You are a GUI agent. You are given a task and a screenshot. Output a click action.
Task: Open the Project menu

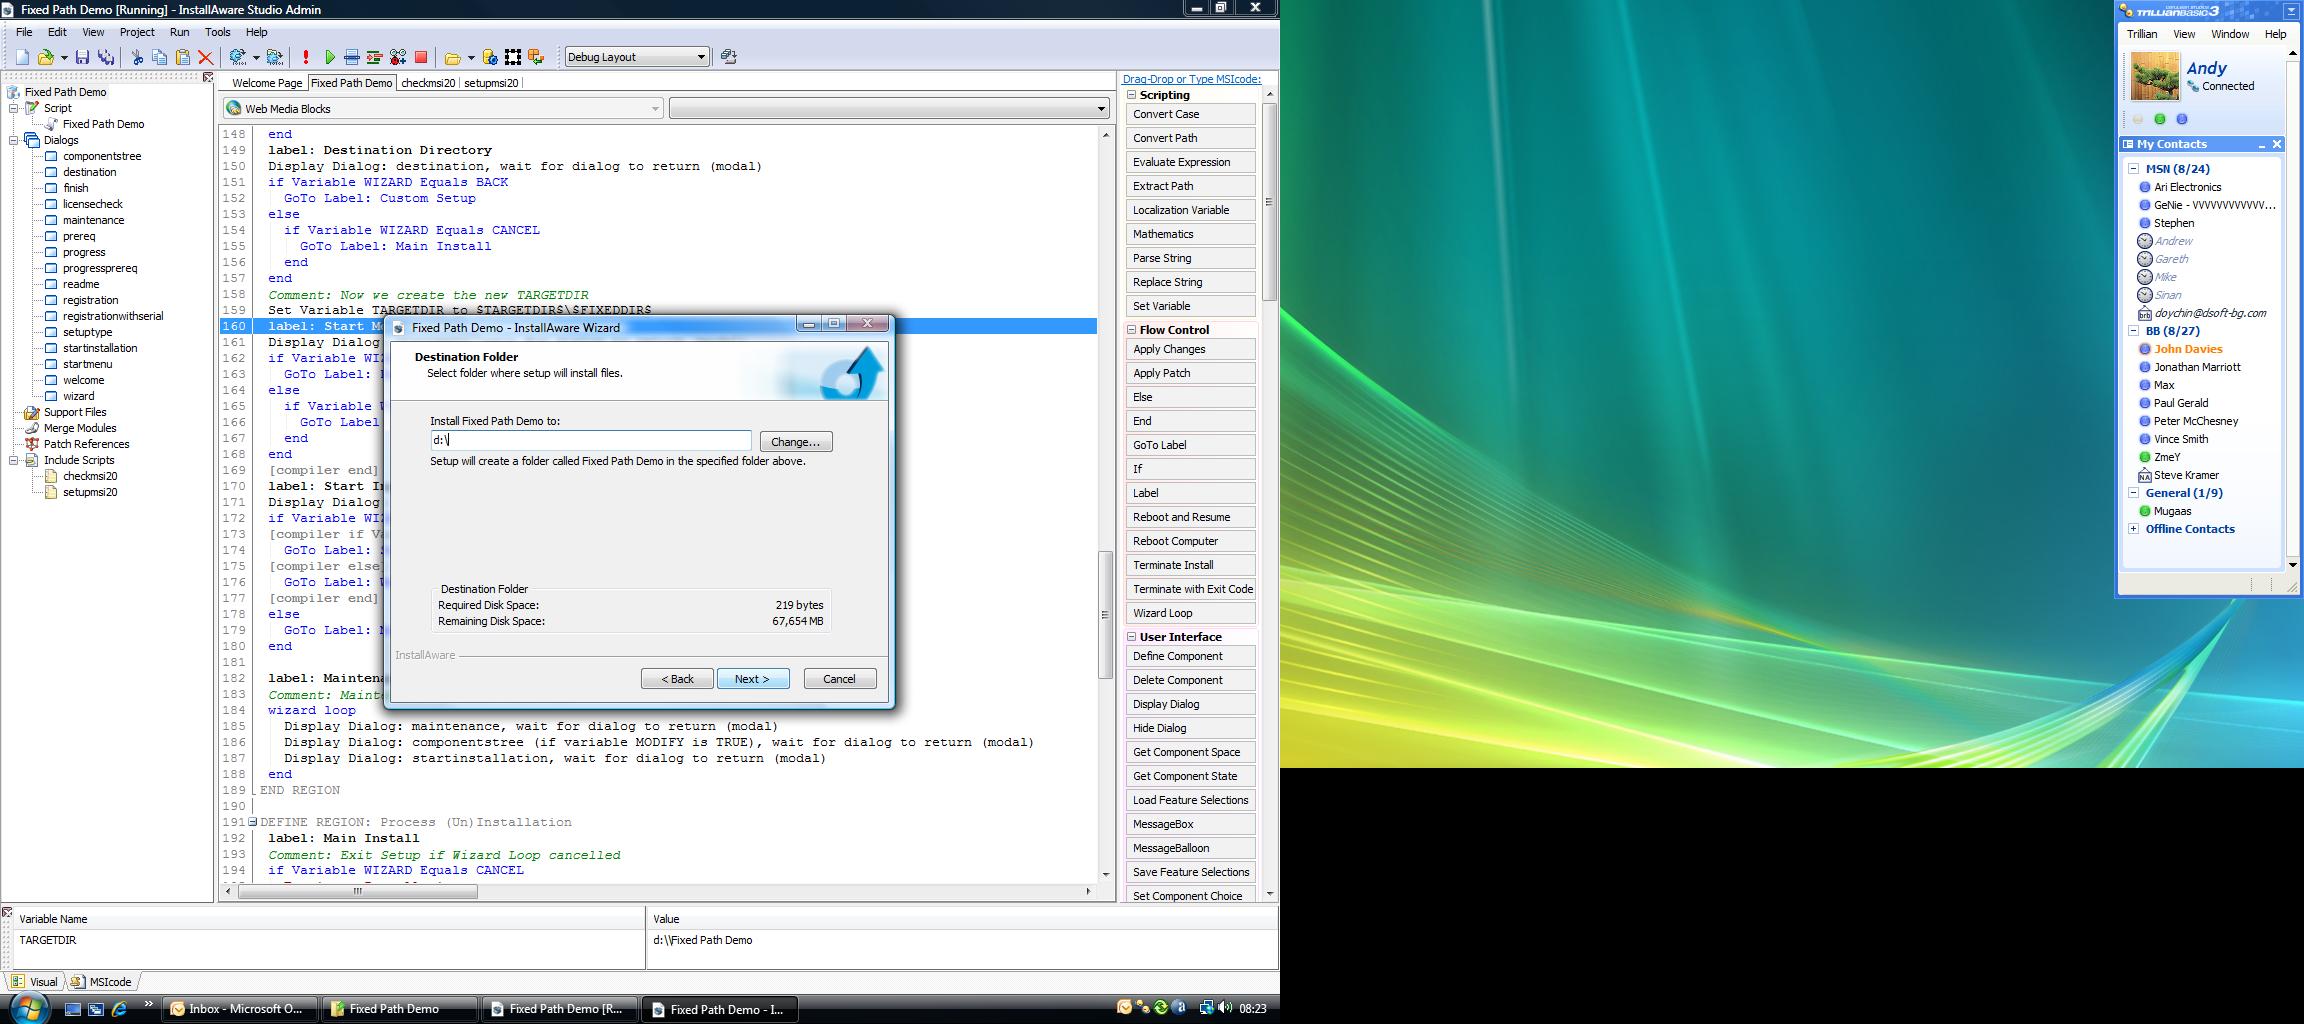137,32
